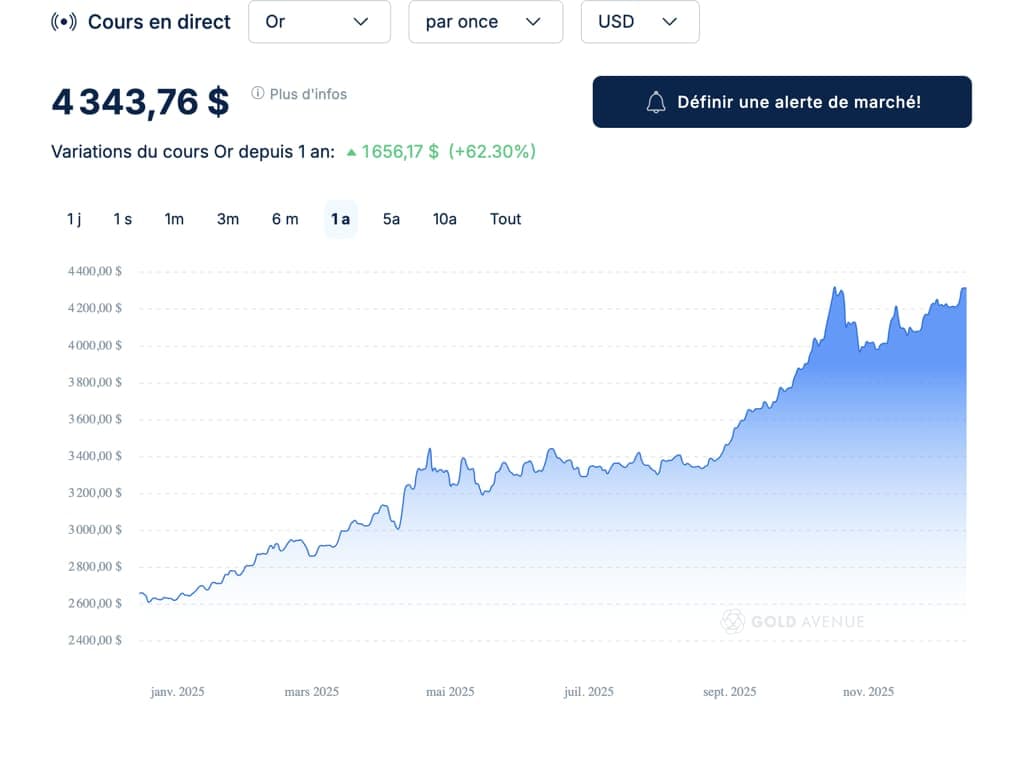This screenshot has height=775, width=1024.
Task: Show the 5a price history
Action: [391, 219]
